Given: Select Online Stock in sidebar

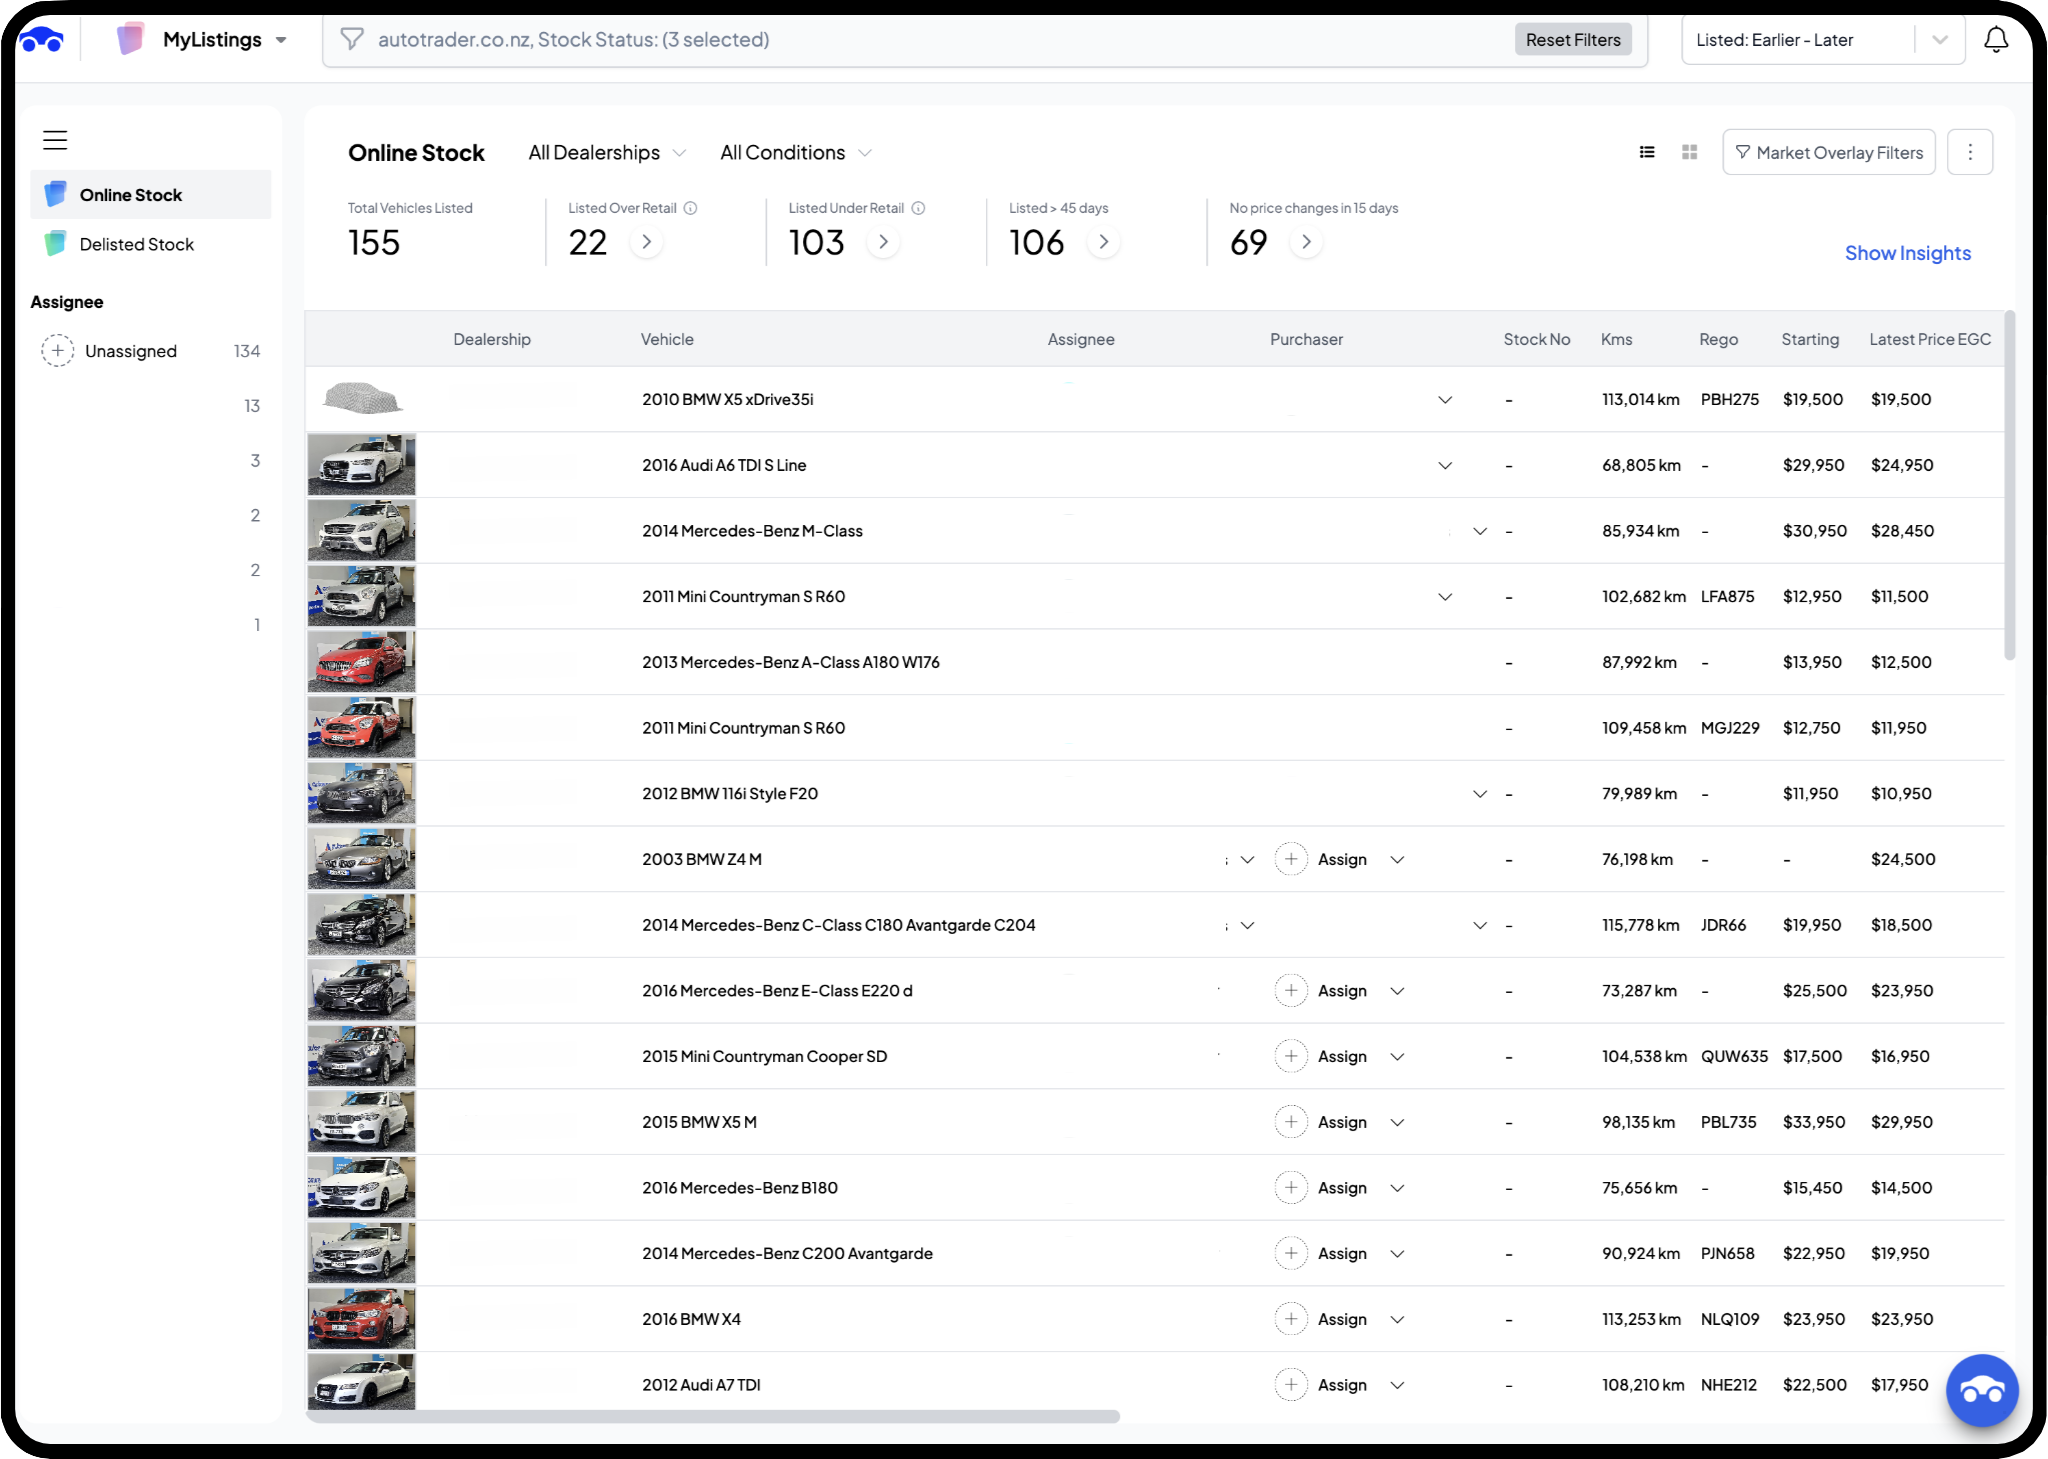Looking at the screenshot, I should coord(131,195).
